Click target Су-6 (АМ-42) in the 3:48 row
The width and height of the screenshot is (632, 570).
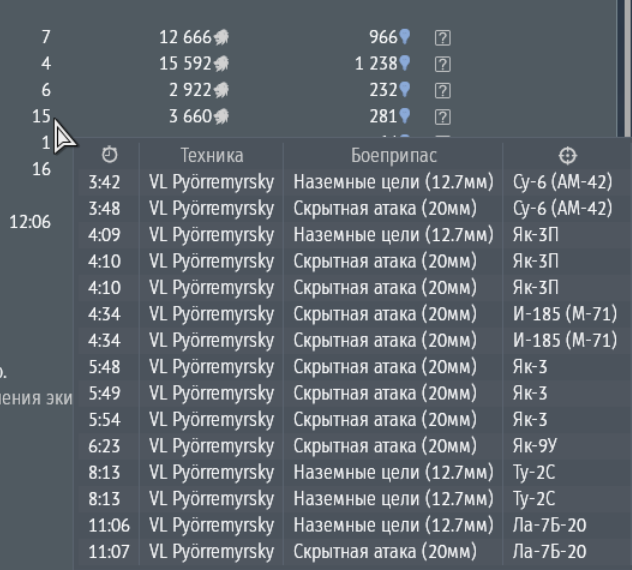coord(562,209)
